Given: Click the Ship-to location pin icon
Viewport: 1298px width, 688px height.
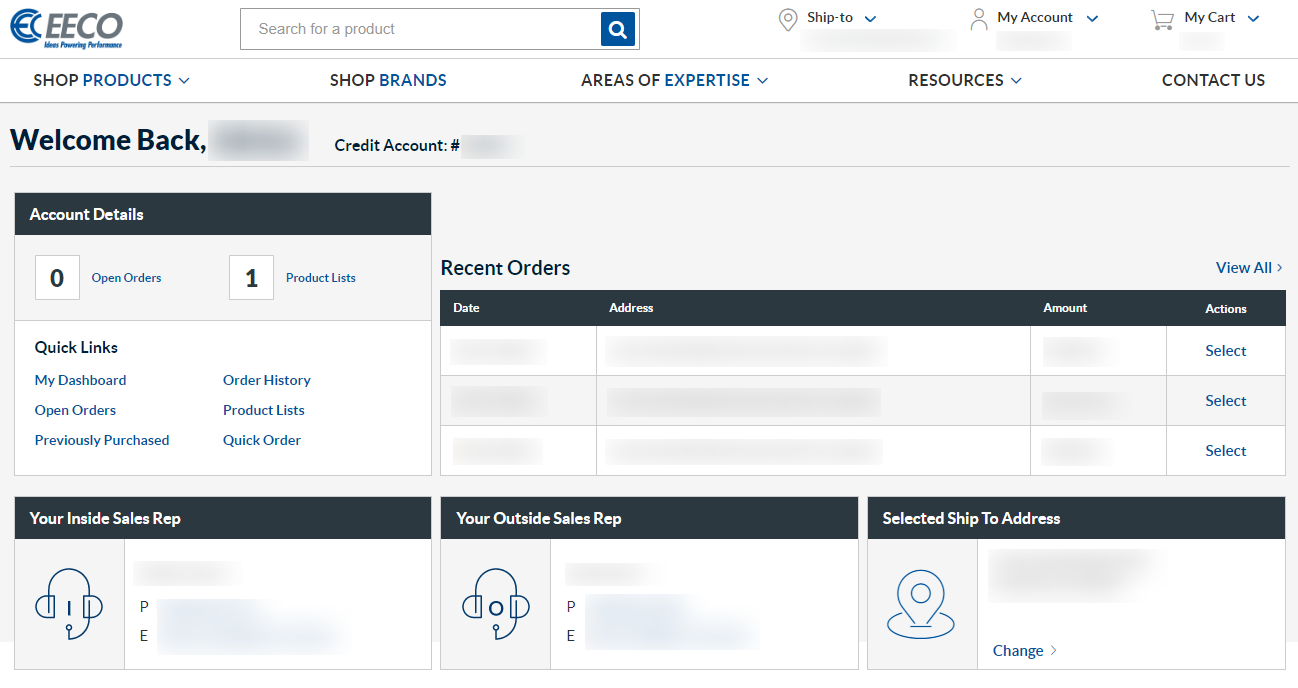Looking at the screenshot, I should tap(788, 20).
